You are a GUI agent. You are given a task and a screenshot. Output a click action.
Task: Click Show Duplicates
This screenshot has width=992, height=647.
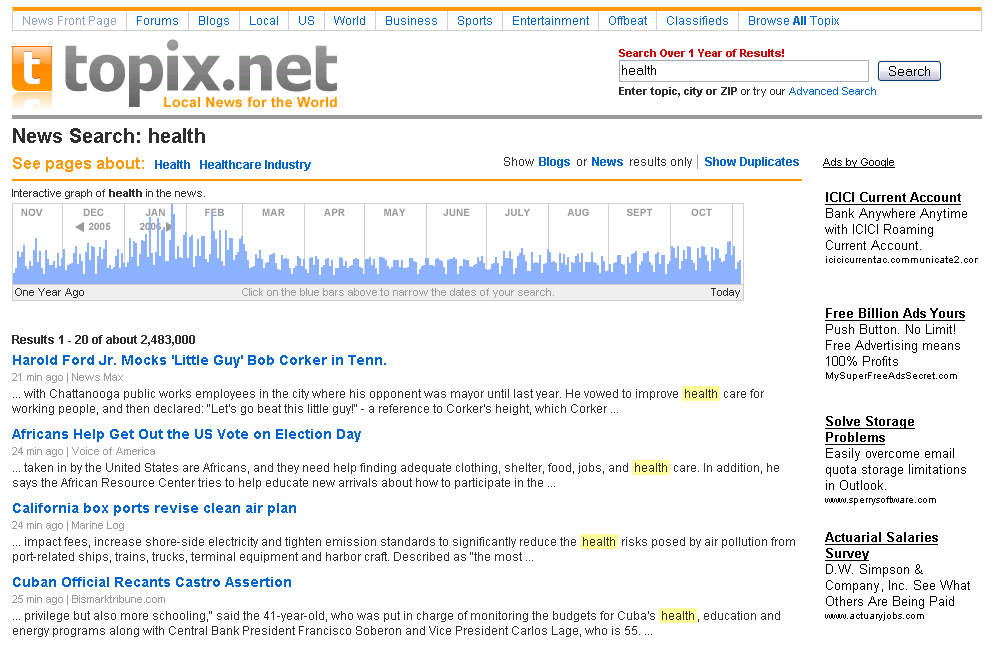tap(752, 162)
